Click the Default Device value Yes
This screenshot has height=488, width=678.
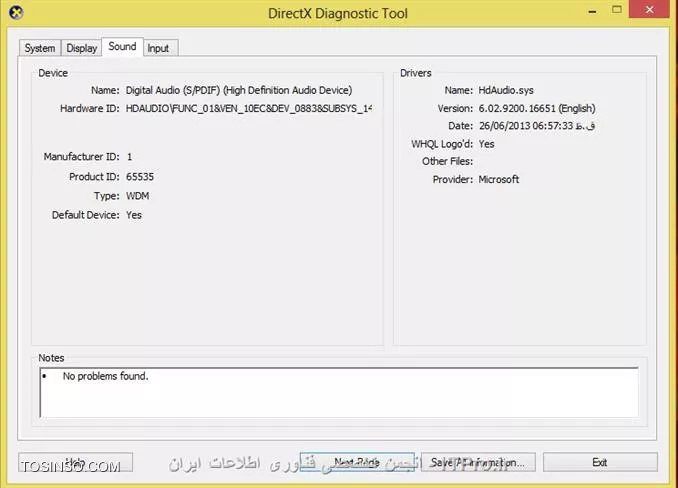coord(134,215)
